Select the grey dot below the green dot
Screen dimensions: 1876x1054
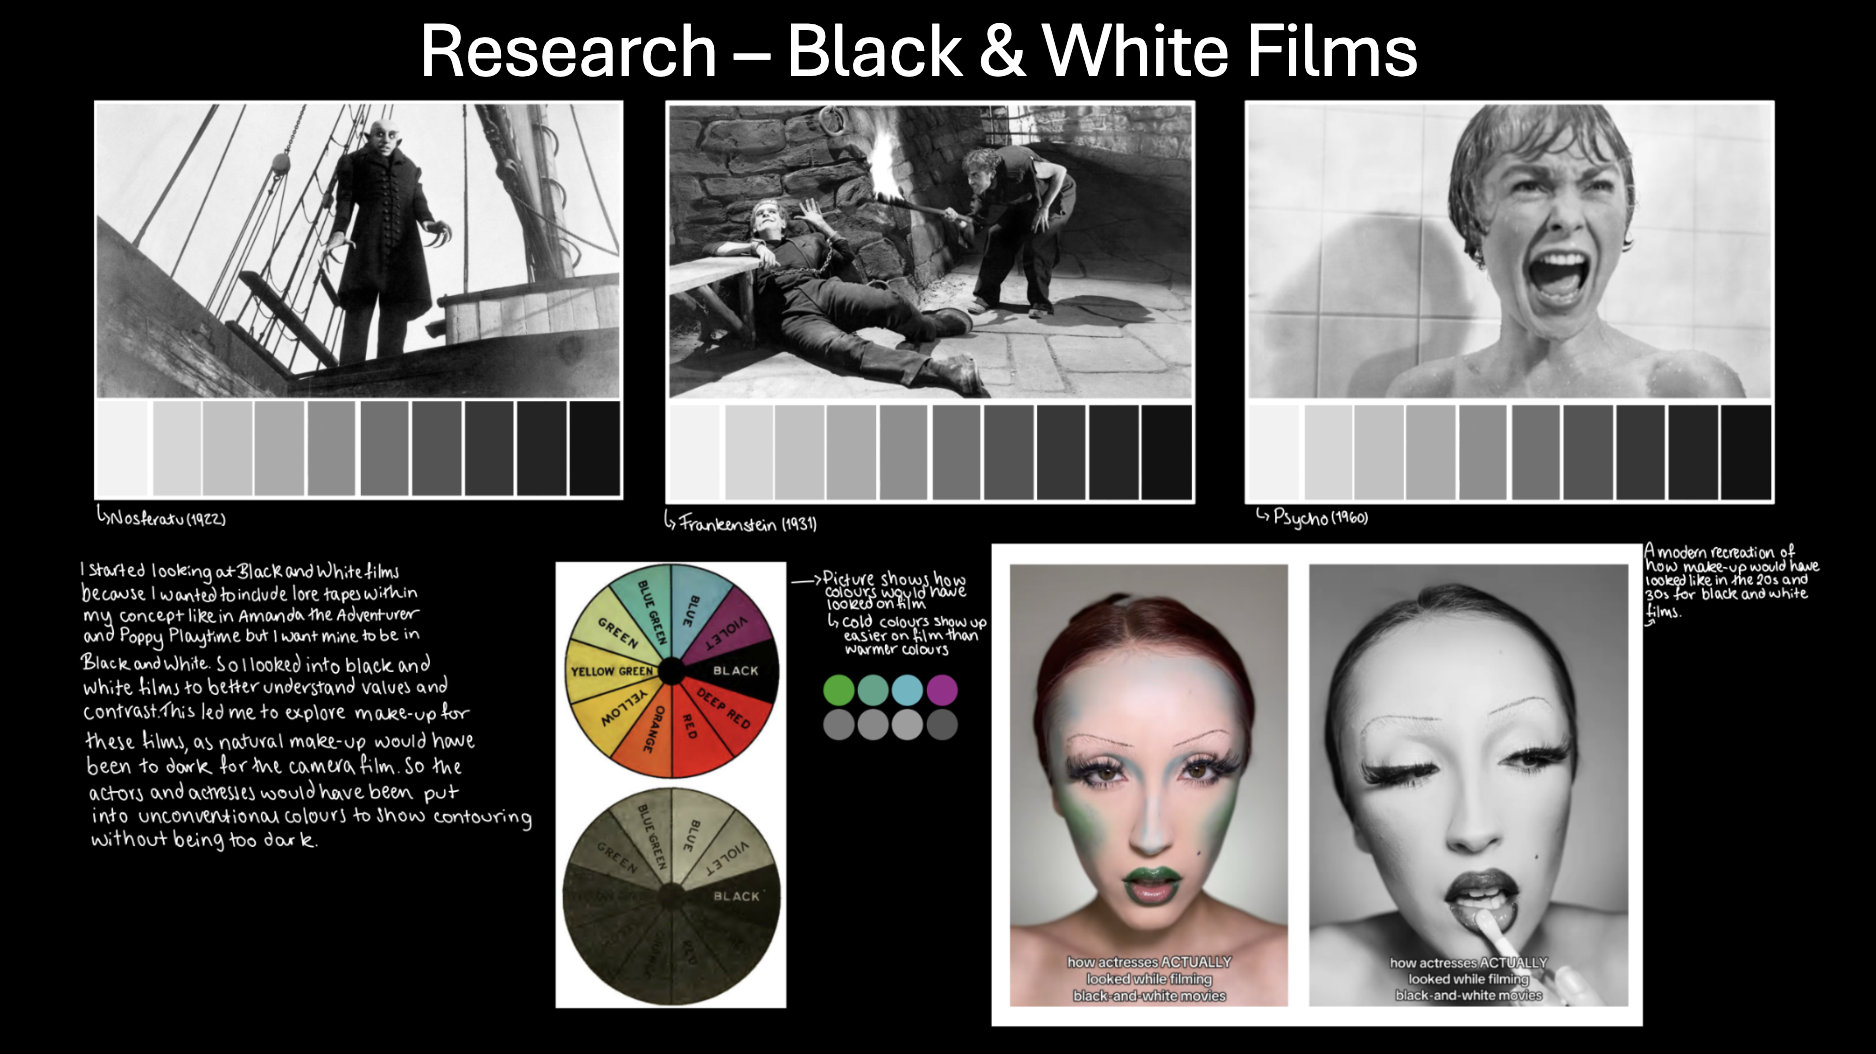(x=839, y=724)
